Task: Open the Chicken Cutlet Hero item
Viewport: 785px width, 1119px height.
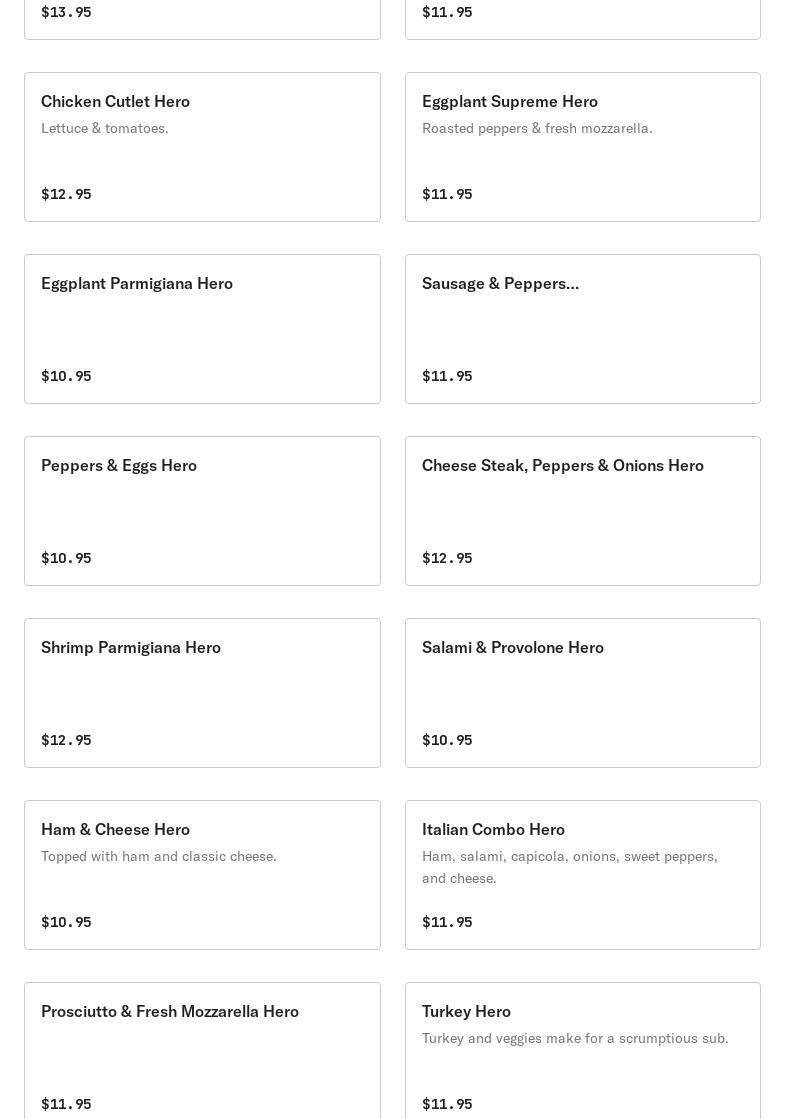Action: coord(202,147)
